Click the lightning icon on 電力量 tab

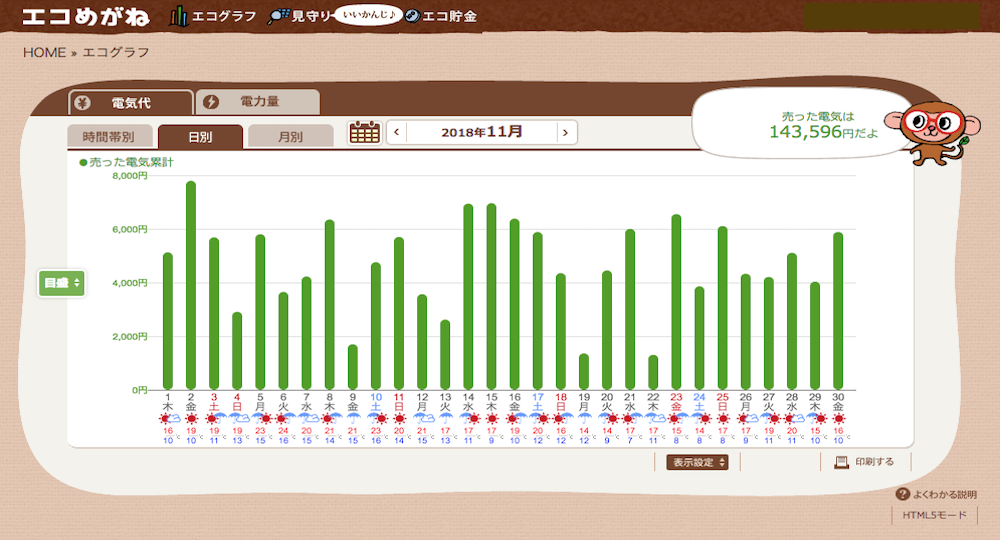(211, 102)
